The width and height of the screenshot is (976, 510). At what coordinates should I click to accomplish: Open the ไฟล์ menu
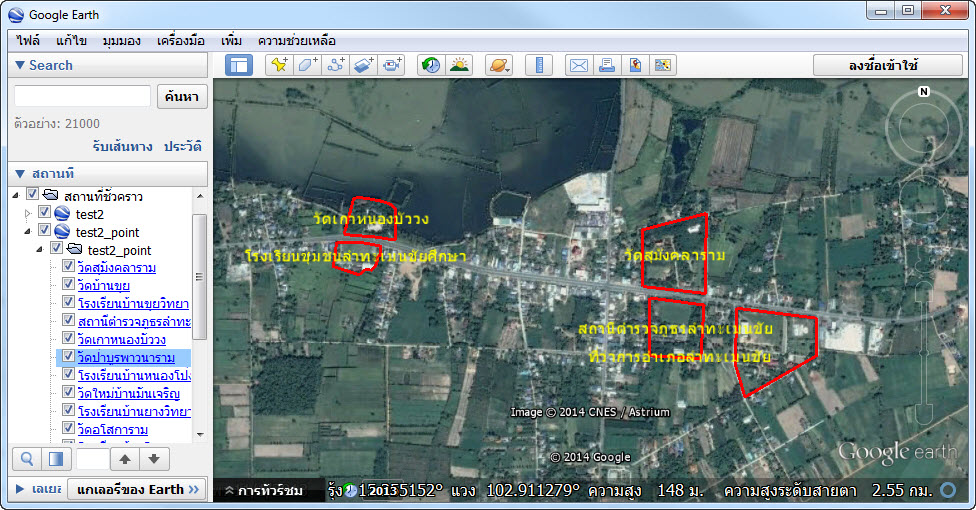point(28,41)
